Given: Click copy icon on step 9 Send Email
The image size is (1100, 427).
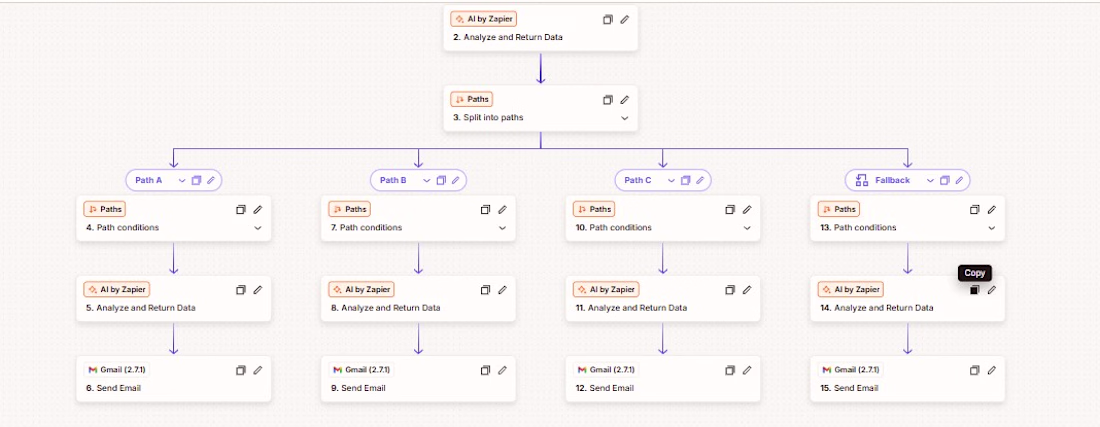Looking at the screenshot, I should (x=485, y=370).
